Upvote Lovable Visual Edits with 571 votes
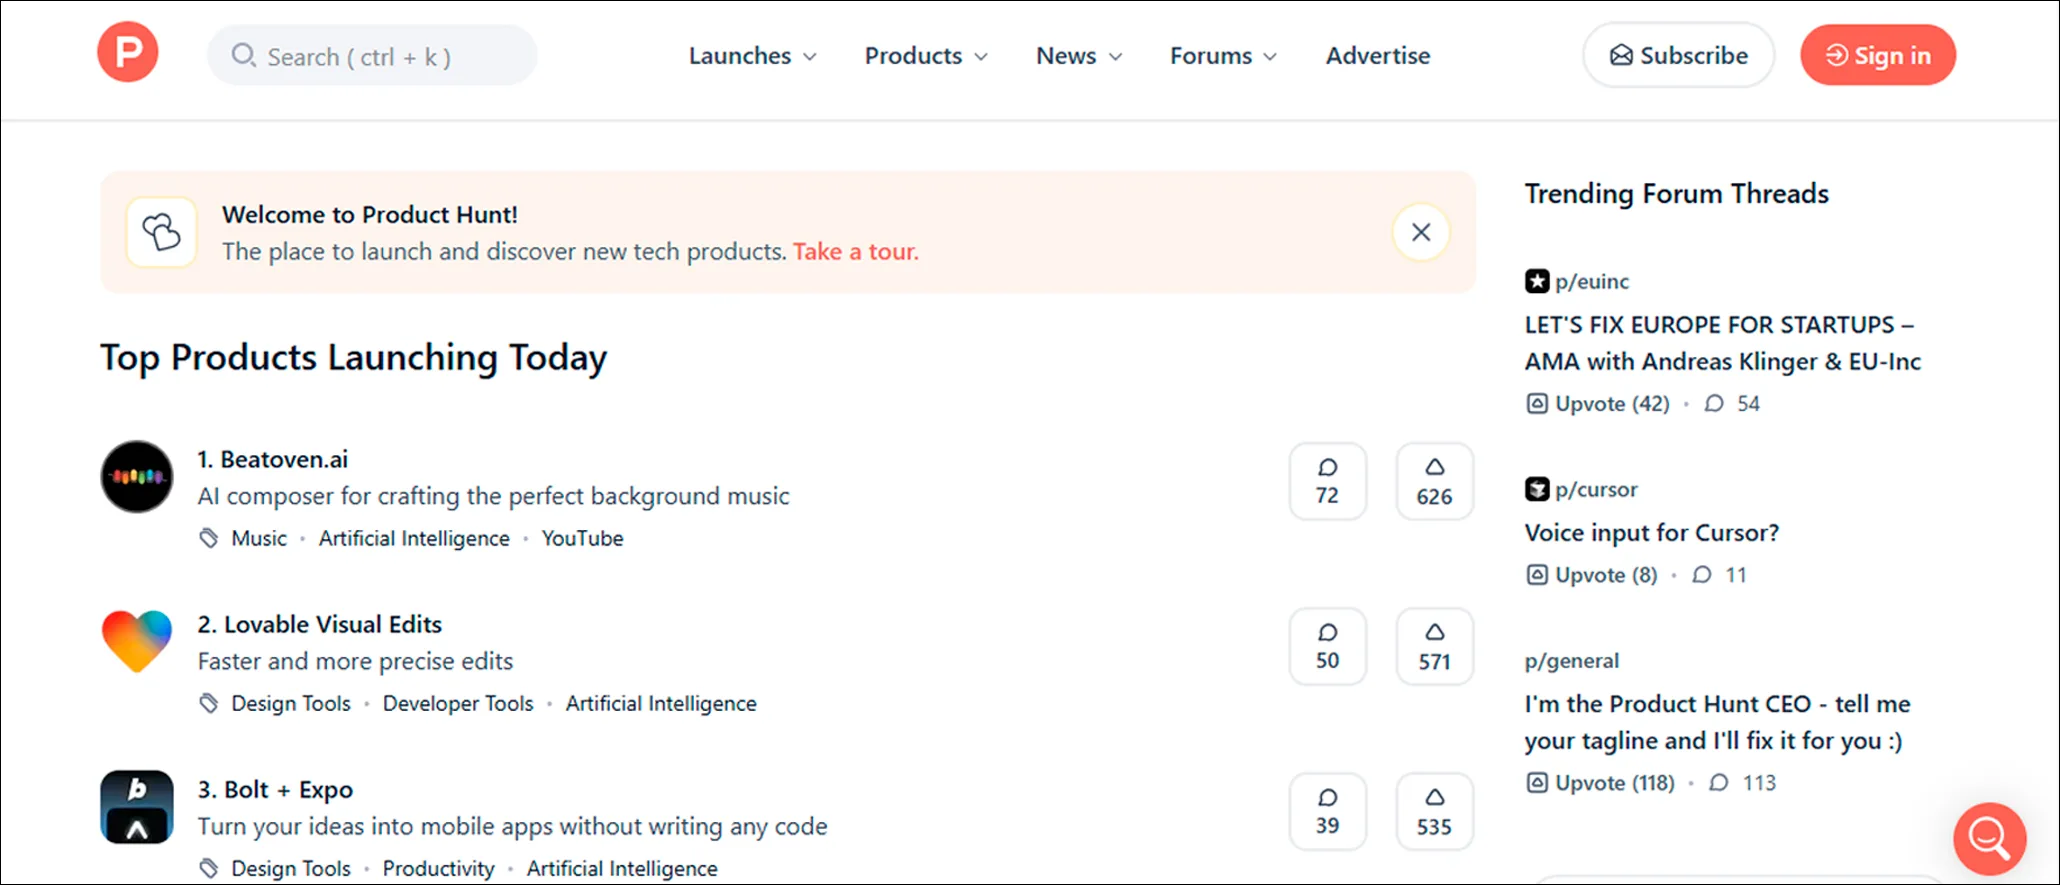The width and height of the screenshot is (2060, 885). (x=1434, y=646)
